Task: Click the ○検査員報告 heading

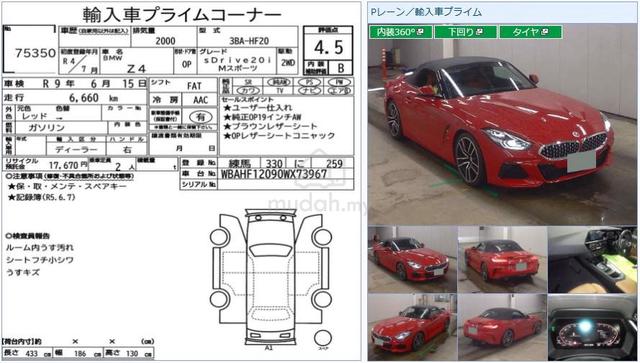Action: [28, 236]
